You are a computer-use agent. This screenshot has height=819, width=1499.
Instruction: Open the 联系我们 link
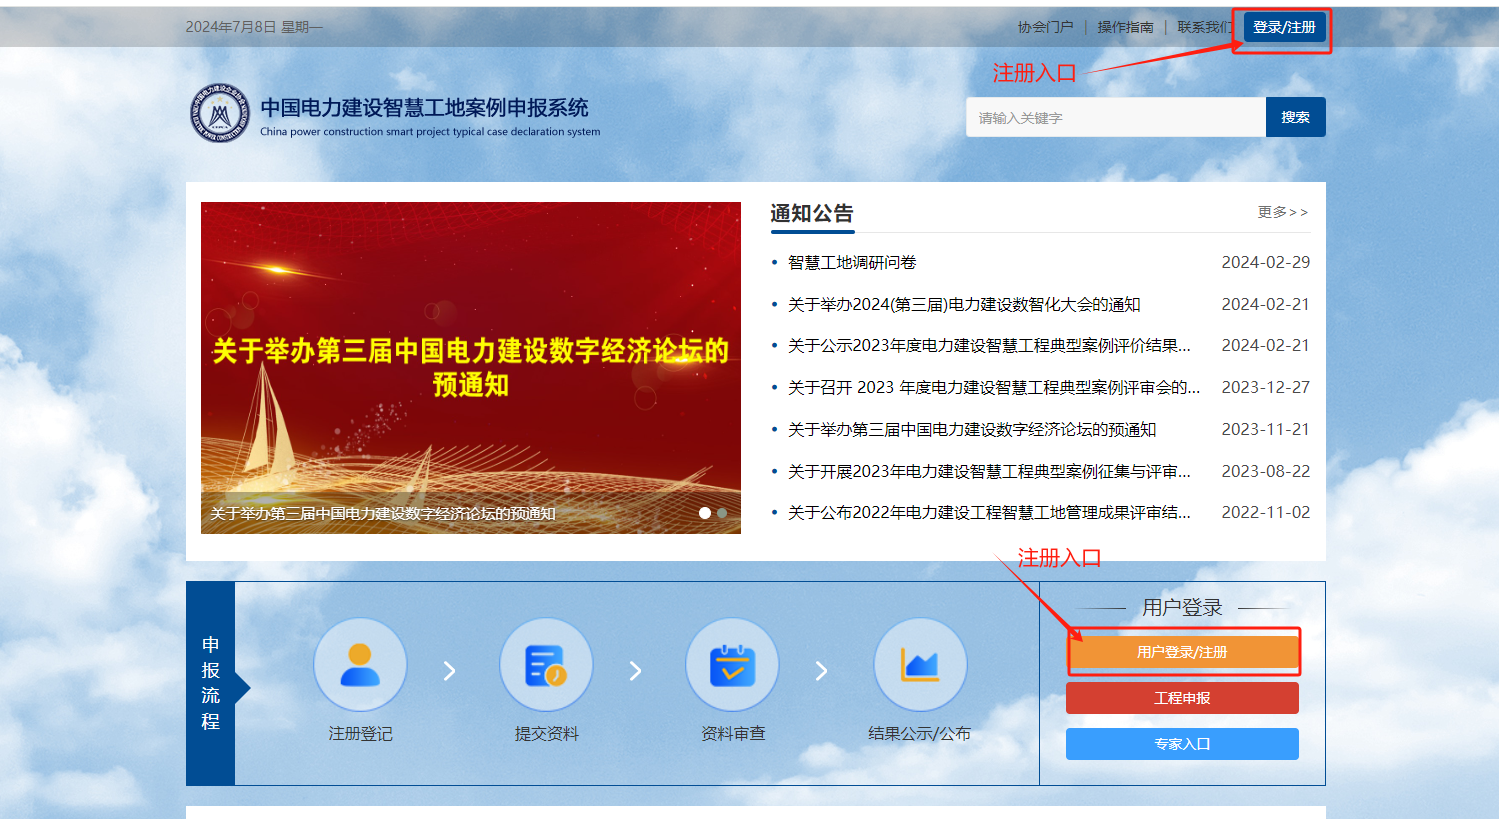click(1205, 27)
